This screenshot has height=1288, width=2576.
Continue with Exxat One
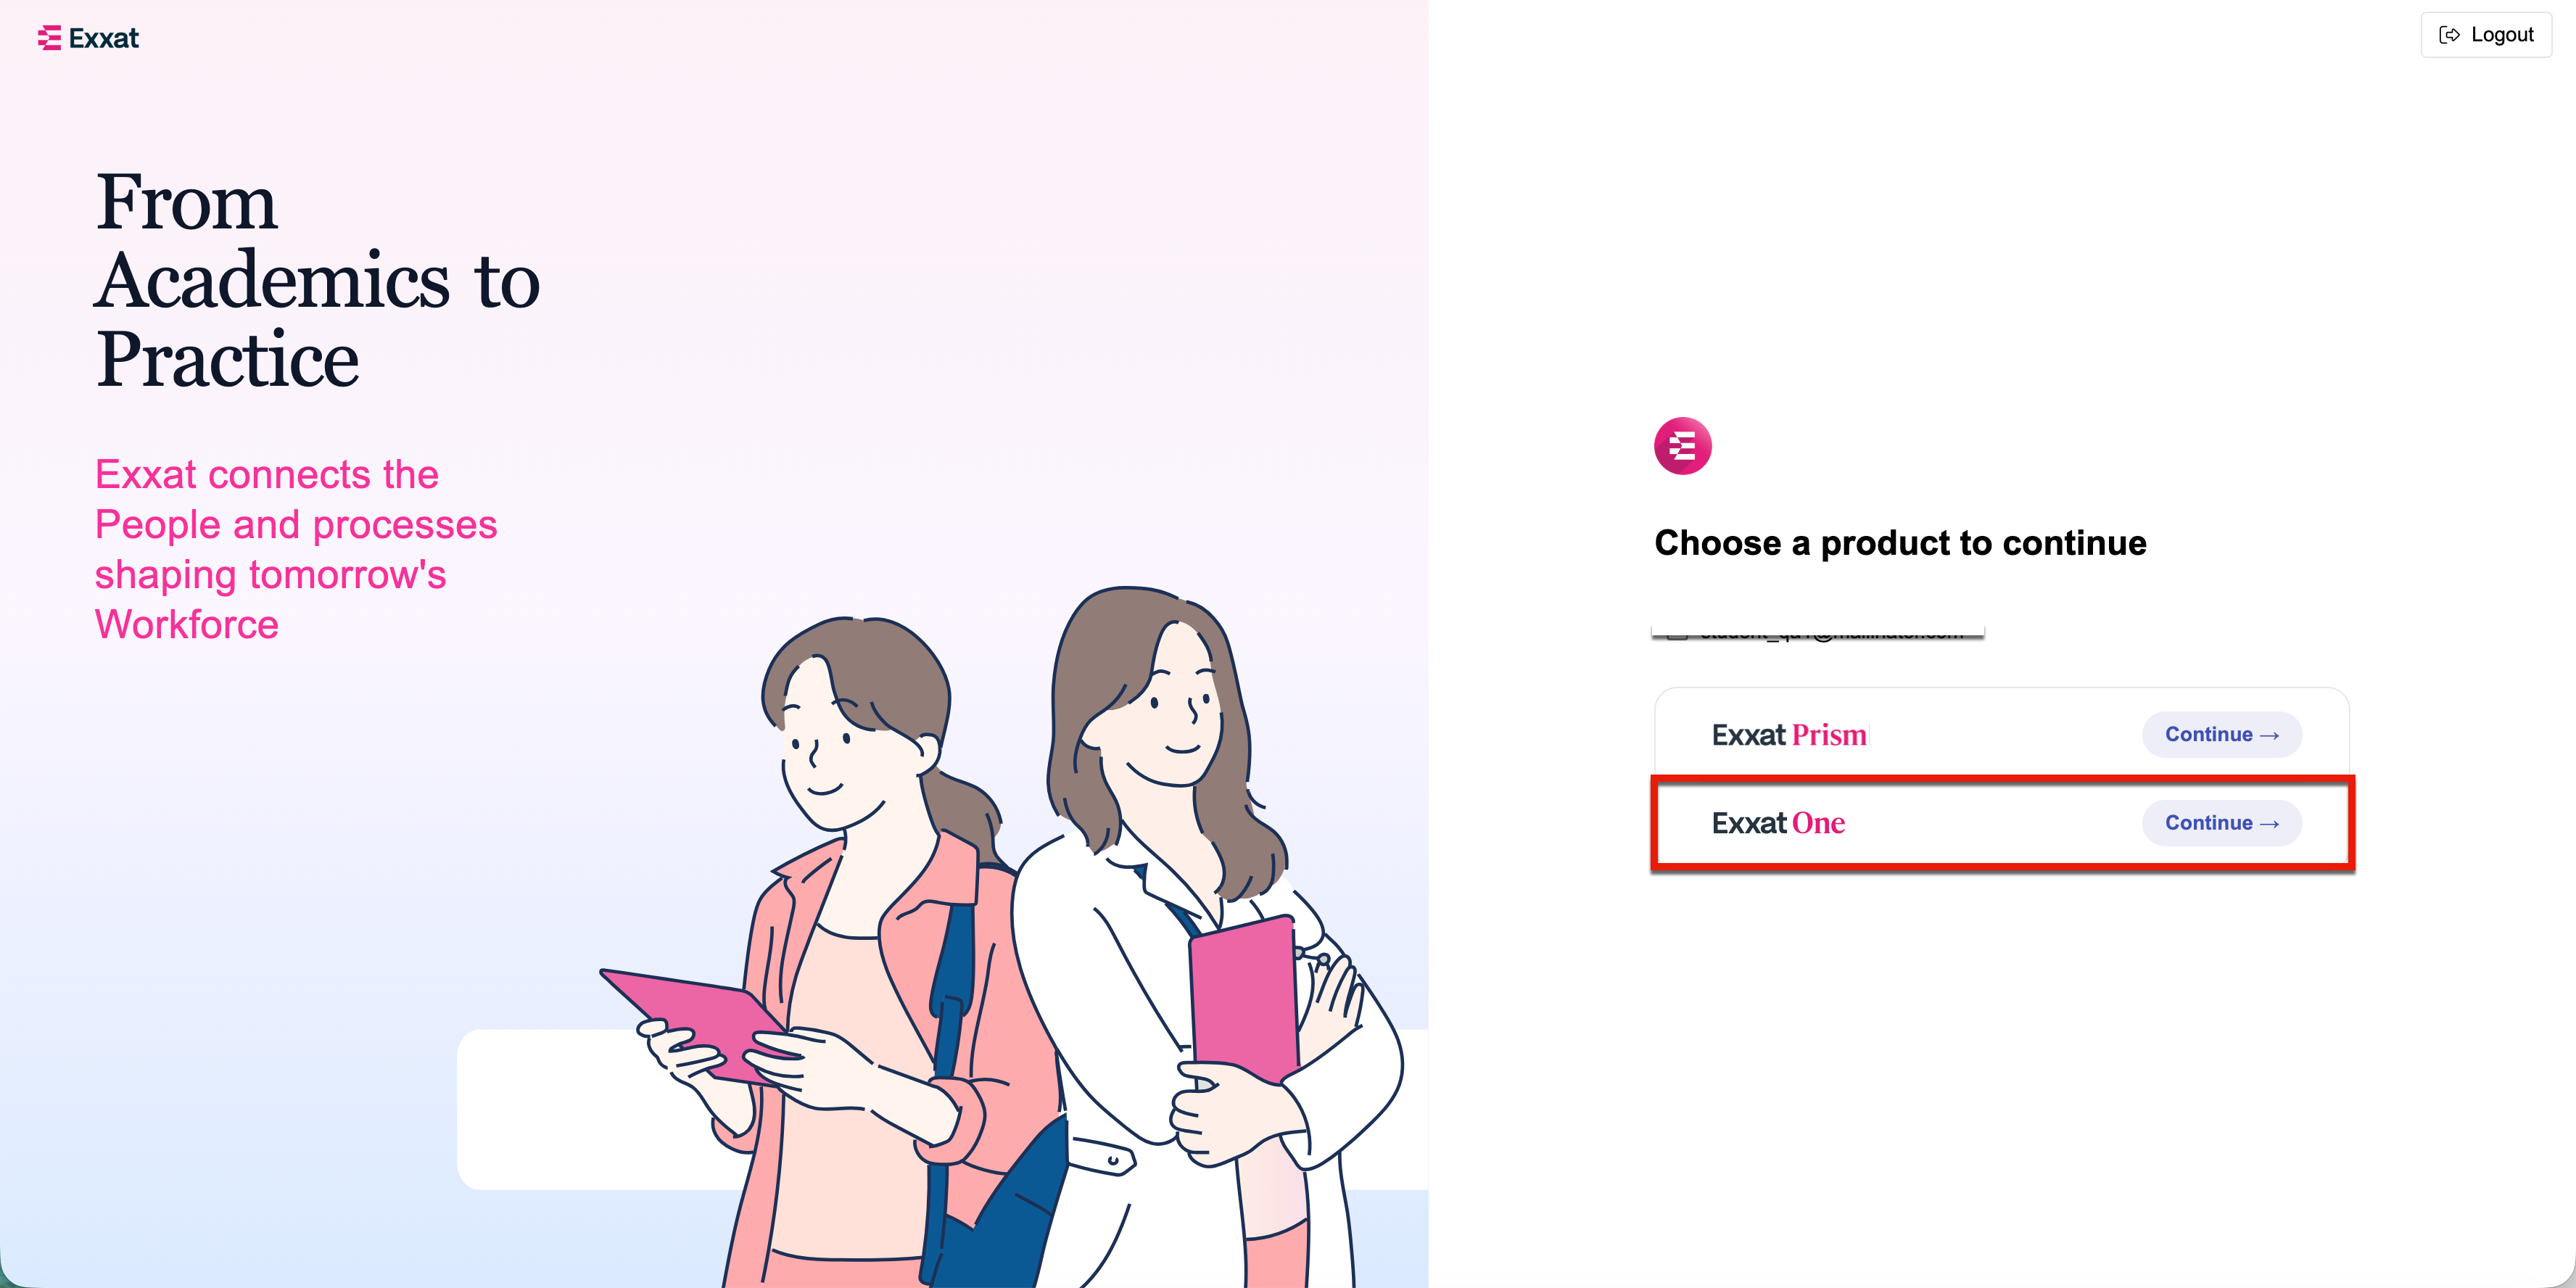(2221, 823)
